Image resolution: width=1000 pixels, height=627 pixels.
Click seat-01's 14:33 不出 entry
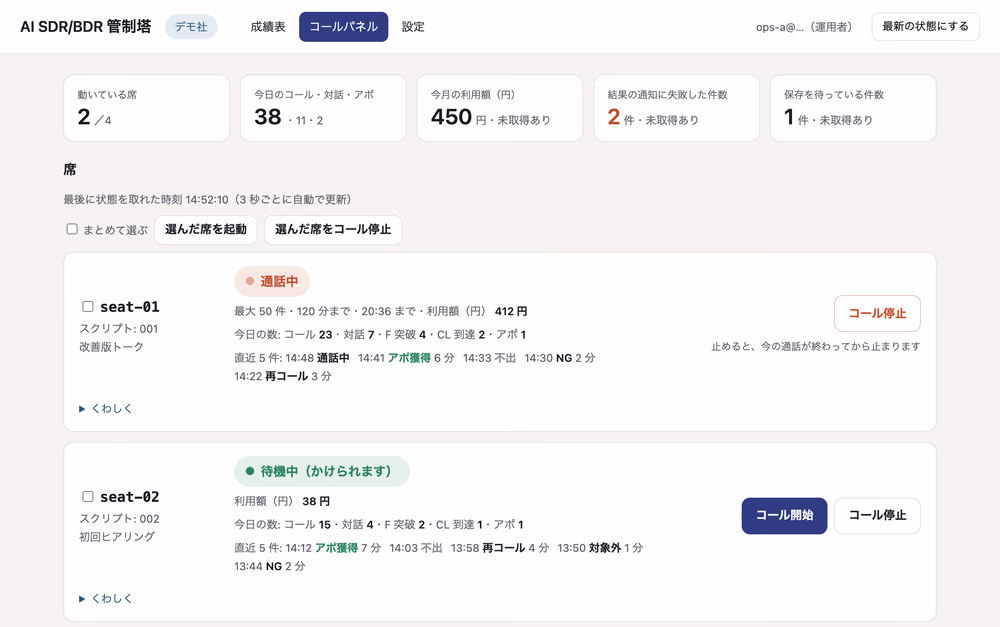(x=489, y=358)
